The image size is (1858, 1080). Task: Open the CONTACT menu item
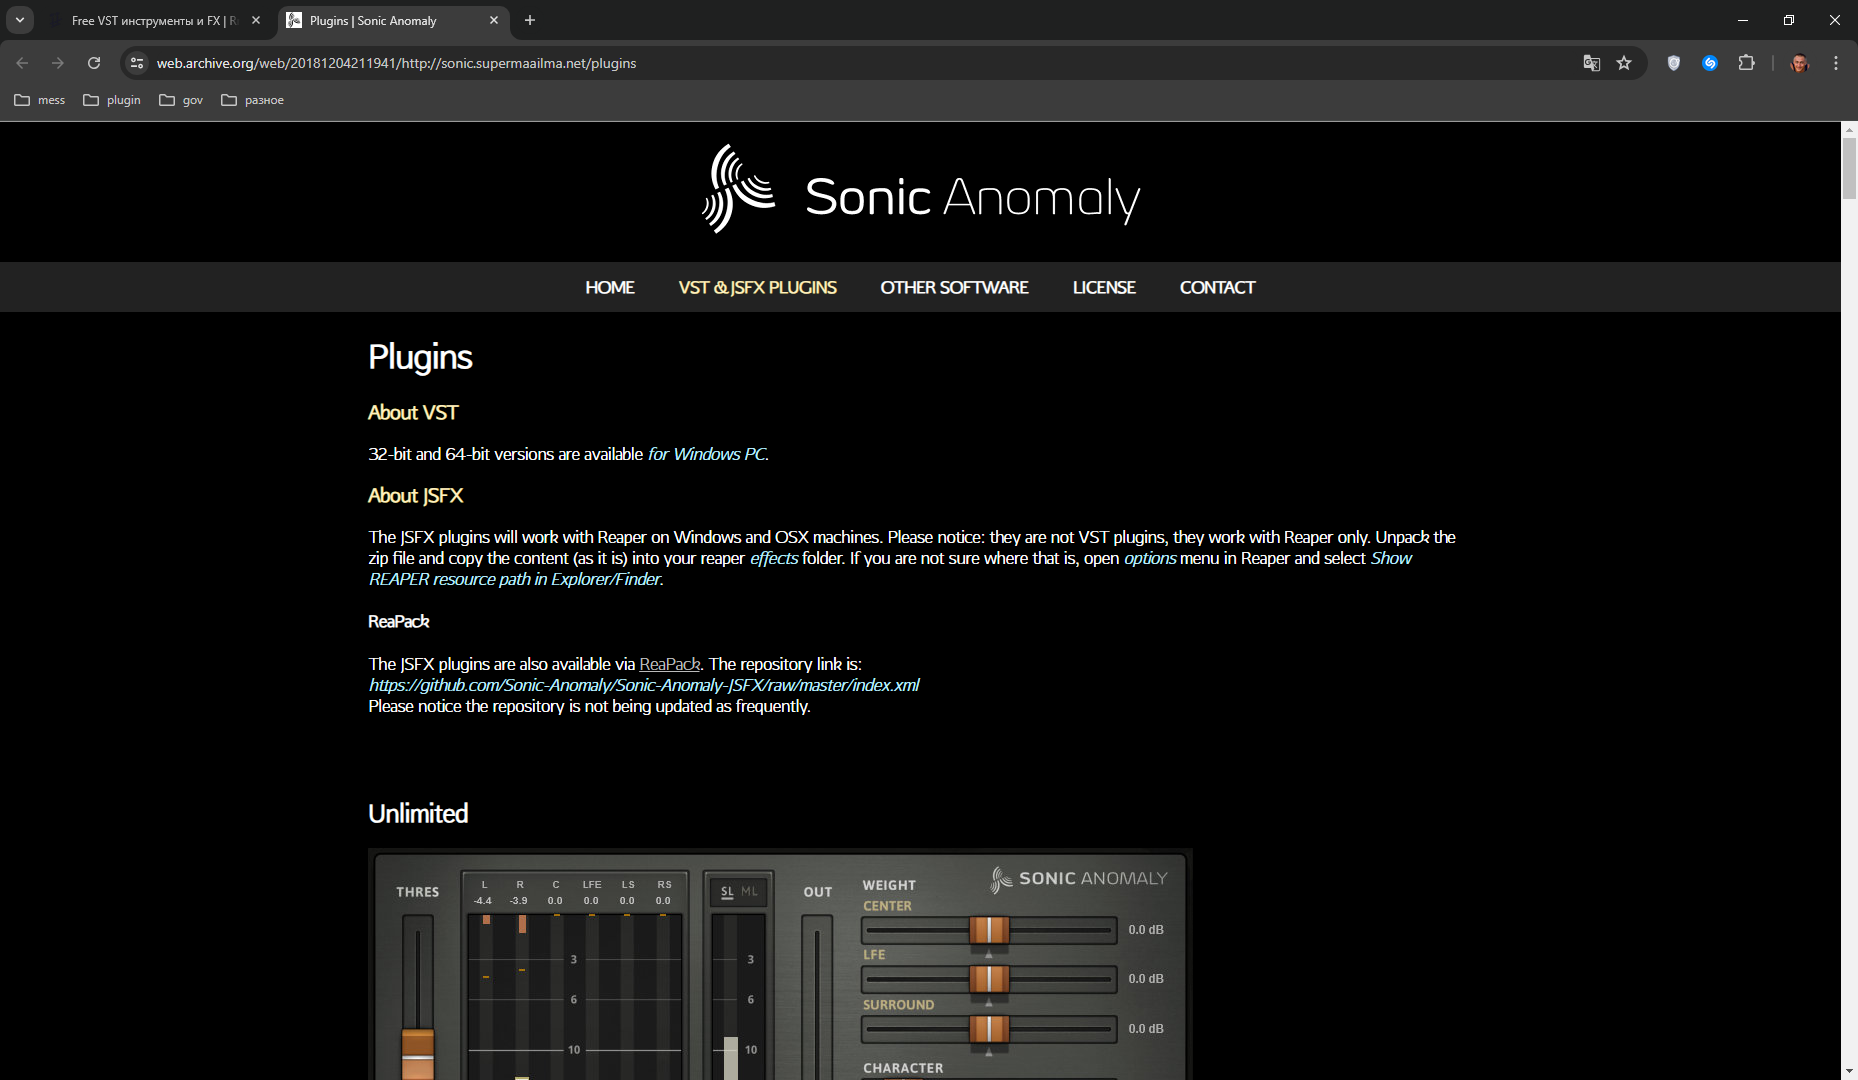1217,288
